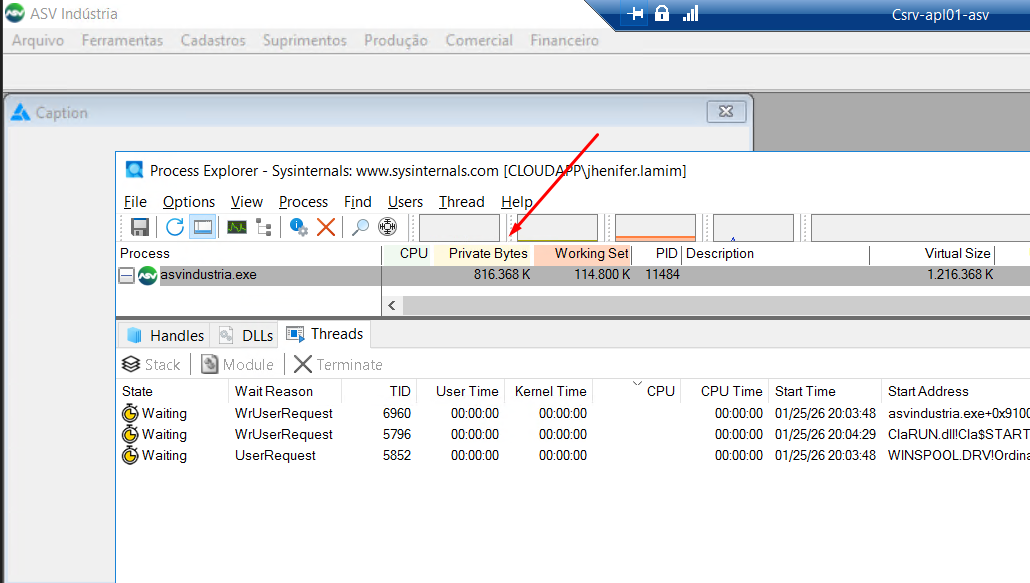1030x583 pixels.
Task: Open the Ferramentas menu in ASV Indústria
Action: click(x=122, y=41)
